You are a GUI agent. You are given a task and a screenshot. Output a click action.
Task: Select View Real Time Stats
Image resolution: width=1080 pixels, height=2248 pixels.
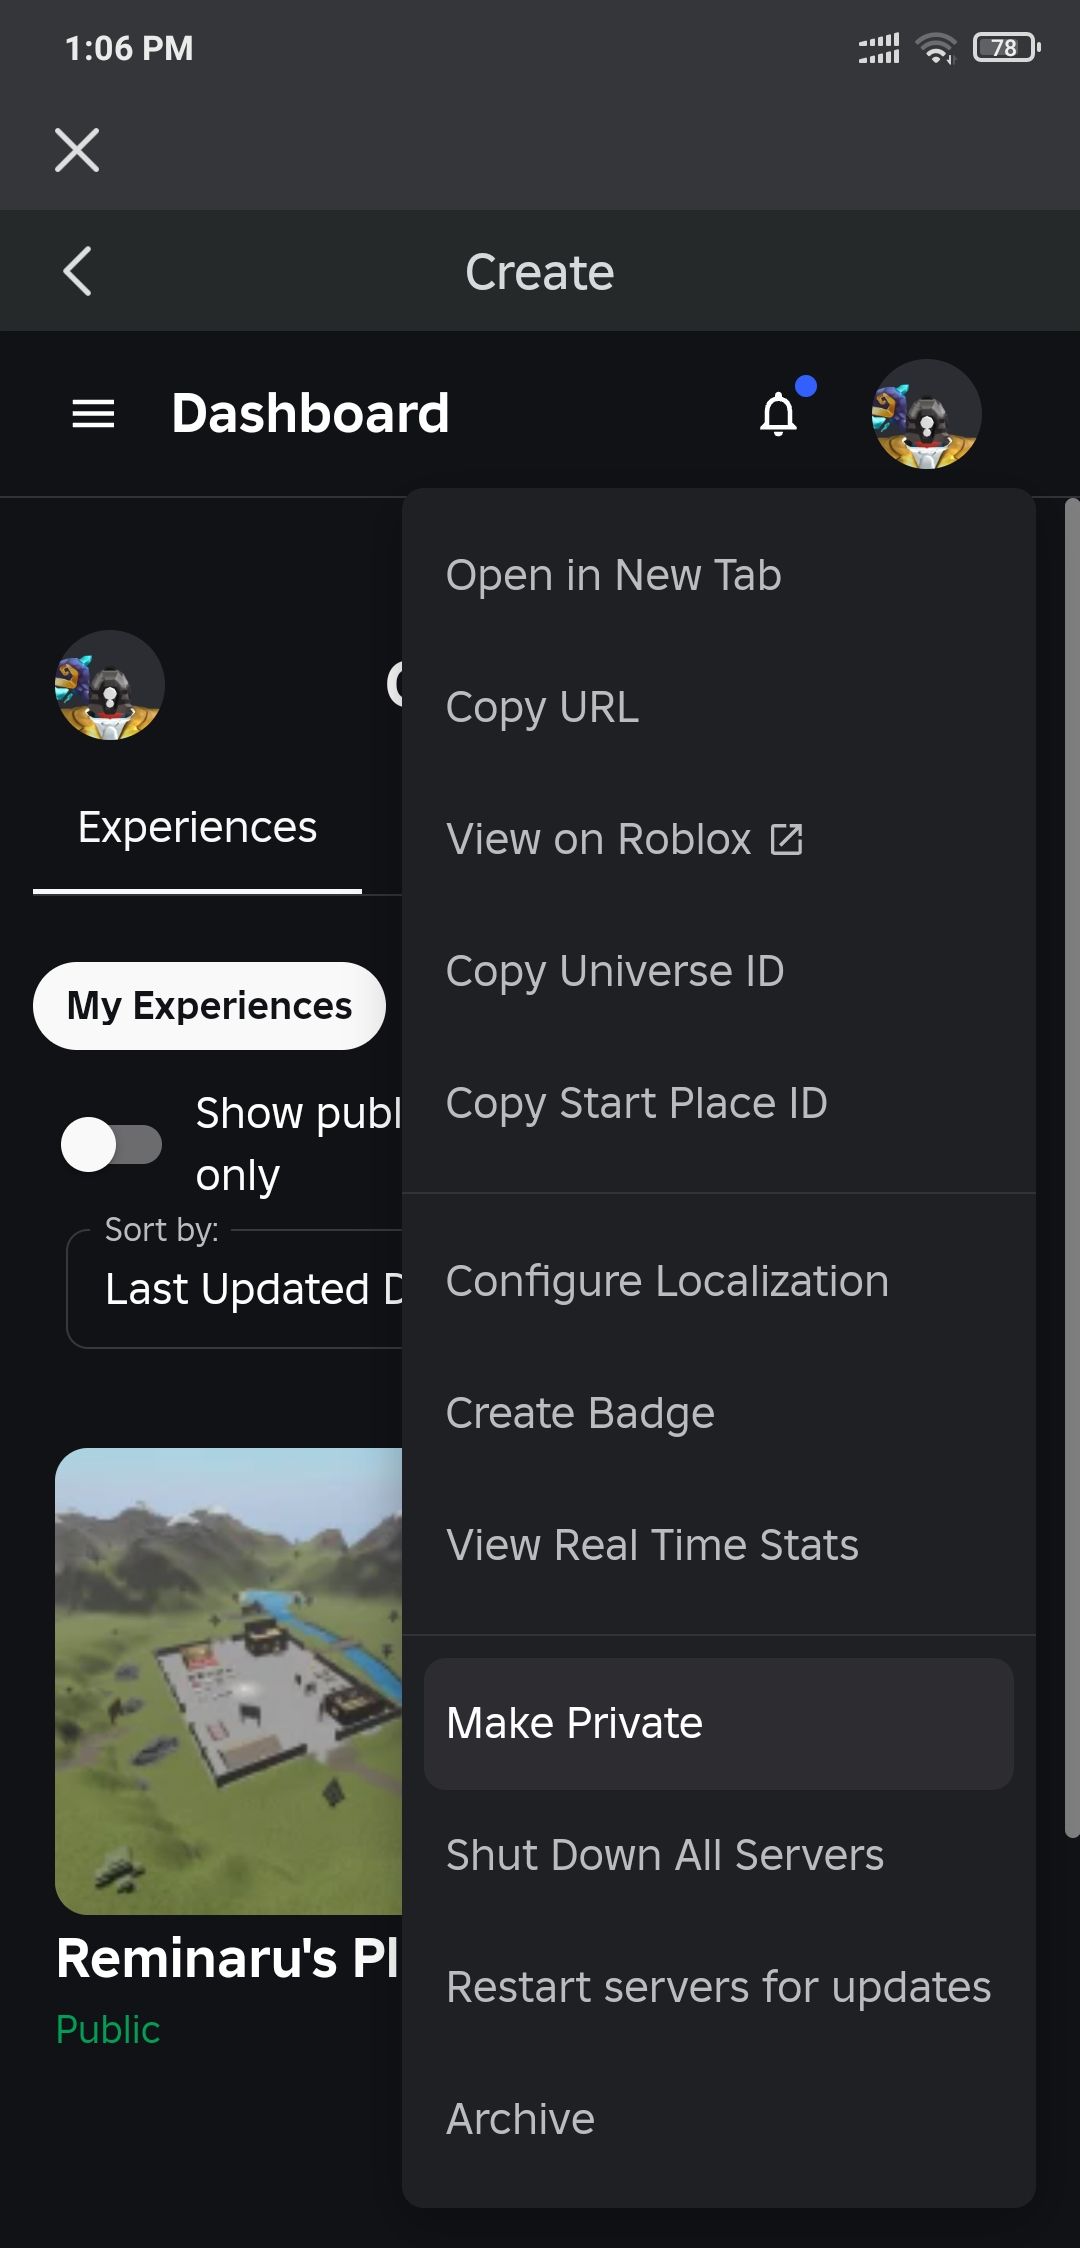718,1545
